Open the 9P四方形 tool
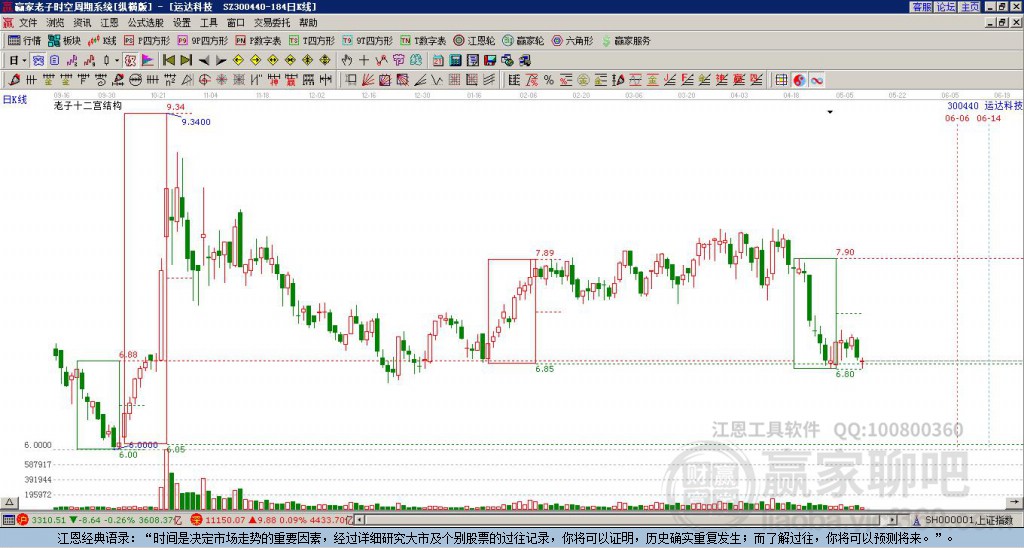Screen dimensions: 1024x548 [x=202, y=40]
